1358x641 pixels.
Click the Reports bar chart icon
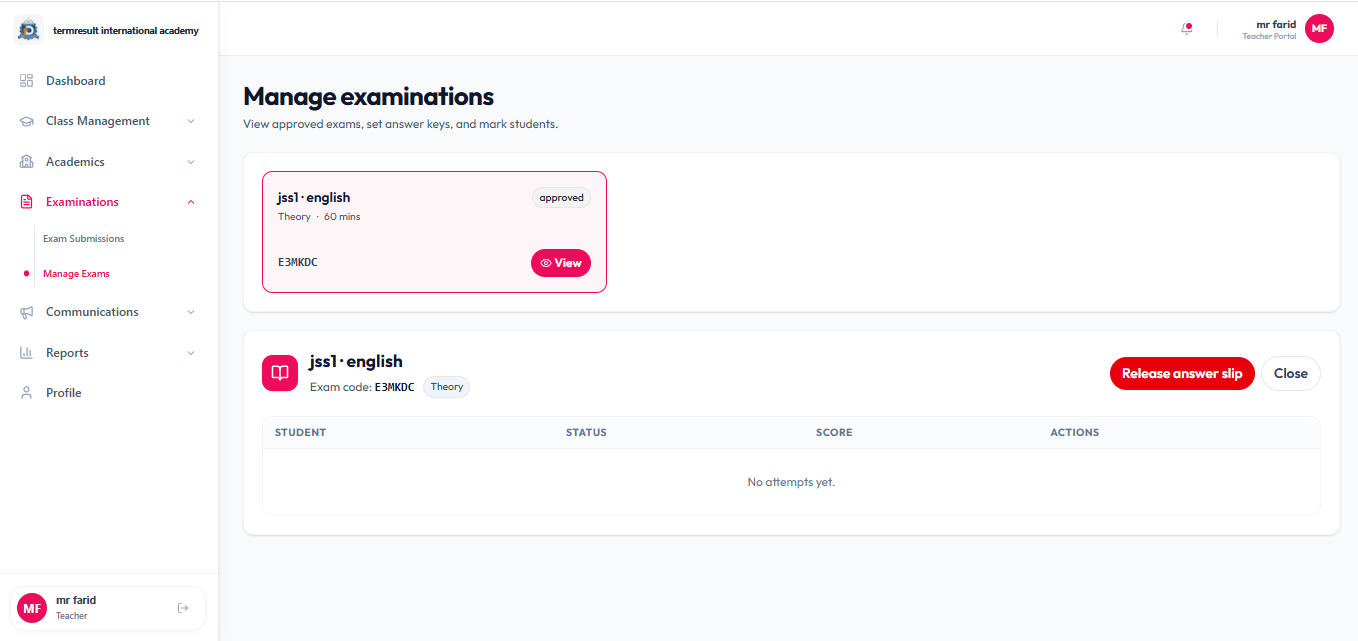pyautogui.click(x=27, y=353)
